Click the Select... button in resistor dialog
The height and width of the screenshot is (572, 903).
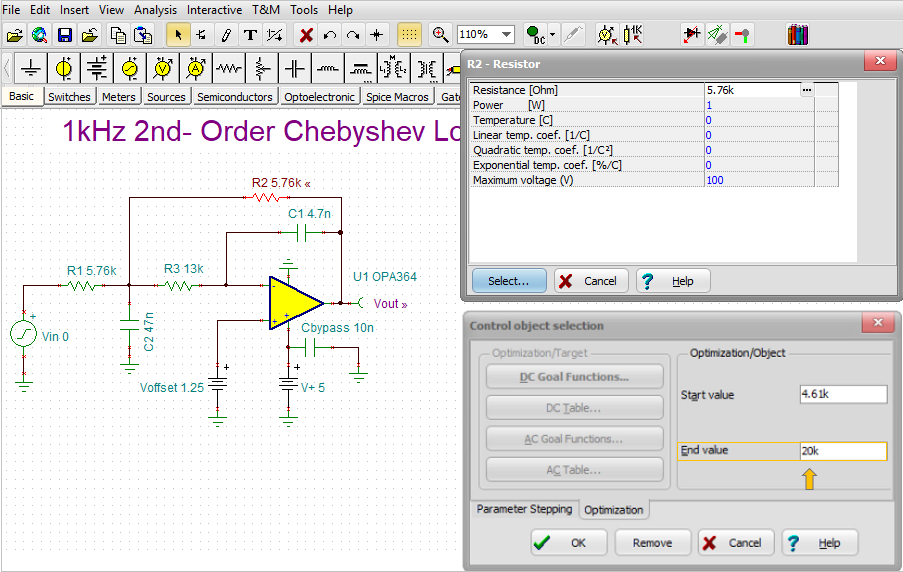pyautogui.click(x=509, y=281)
